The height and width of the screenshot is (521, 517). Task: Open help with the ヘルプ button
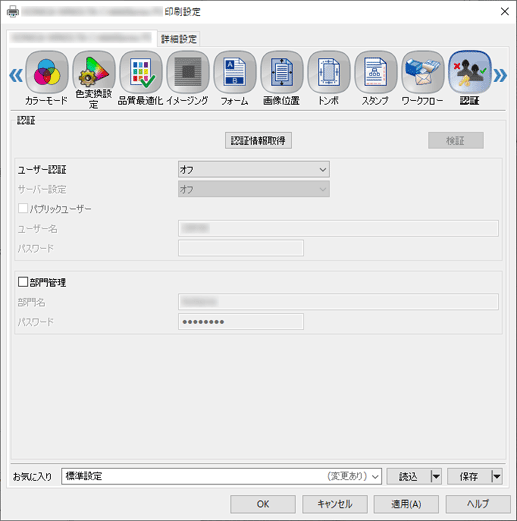(x=478, y=504)
